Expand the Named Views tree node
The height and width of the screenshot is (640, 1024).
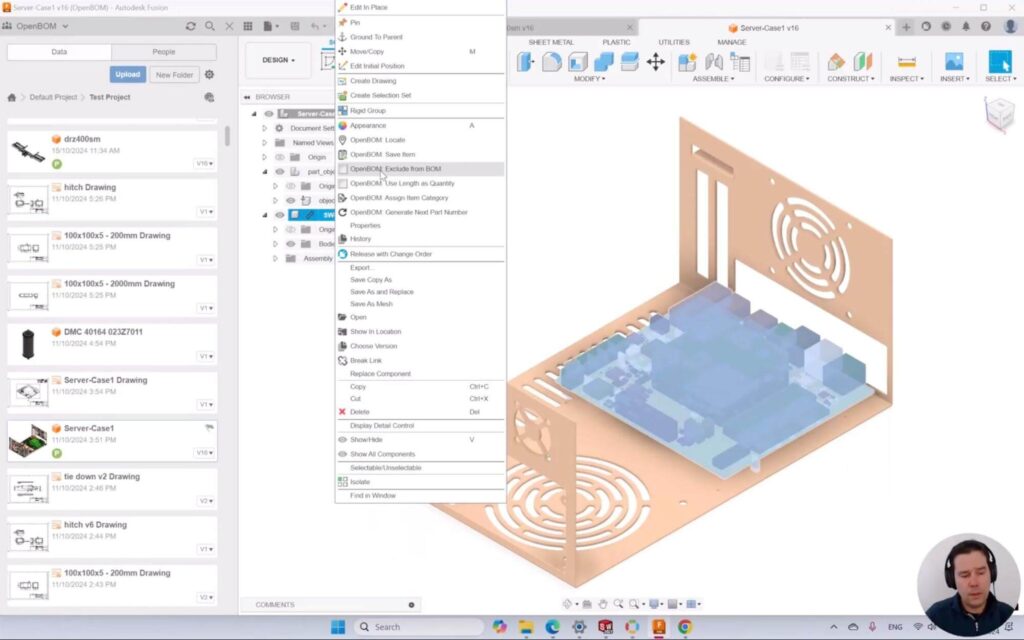tap(264, 142)
